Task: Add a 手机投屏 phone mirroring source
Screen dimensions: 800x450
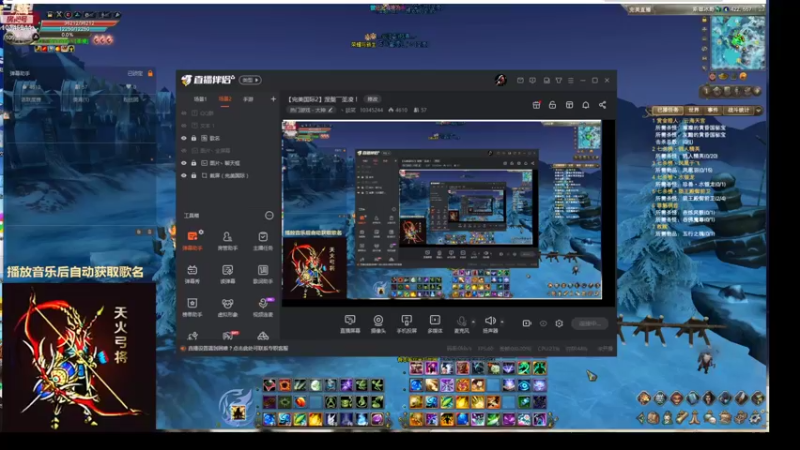Action: pos(407,323)
